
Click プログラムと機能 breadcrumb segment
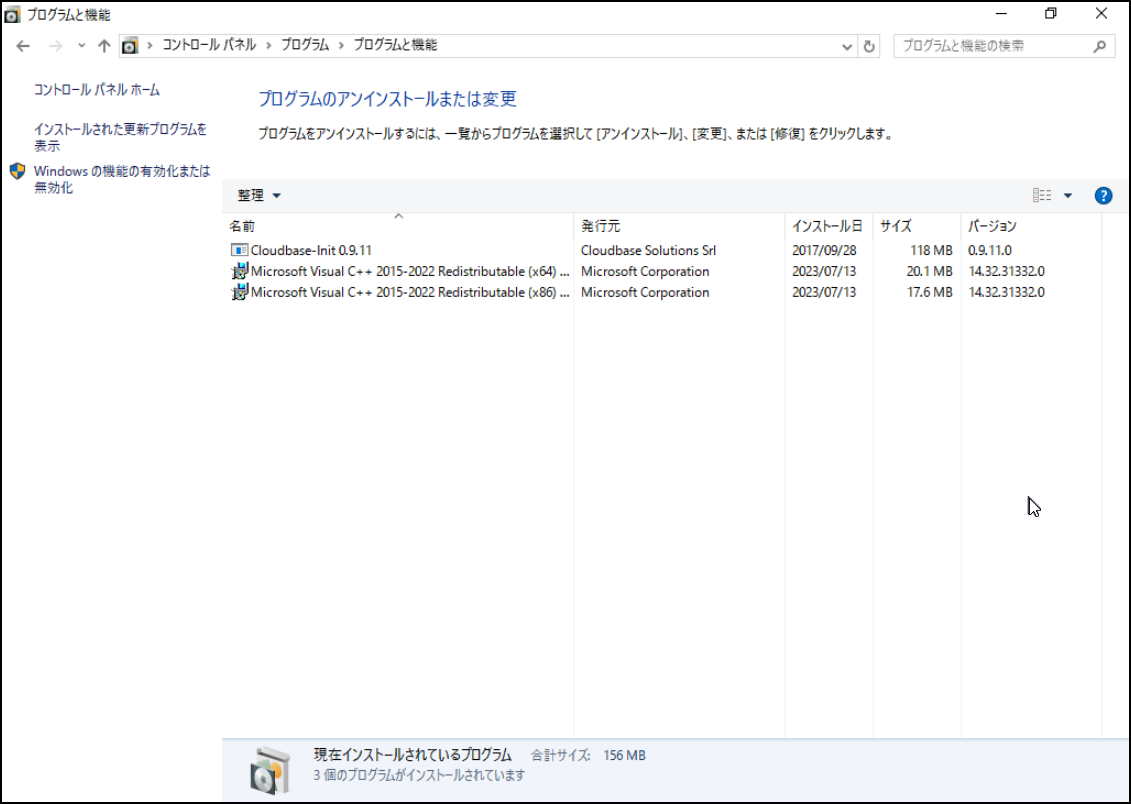pos(395,45)
